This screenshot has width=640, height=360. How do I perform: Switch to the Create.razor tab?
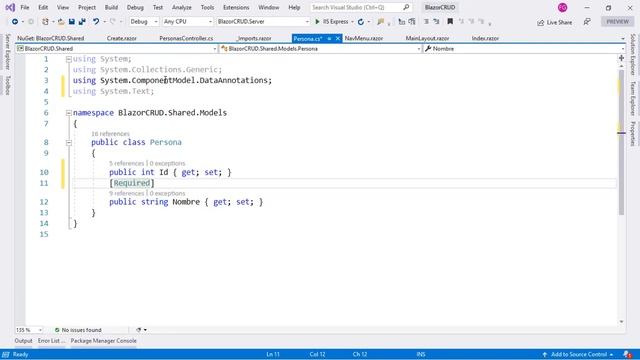122,38
